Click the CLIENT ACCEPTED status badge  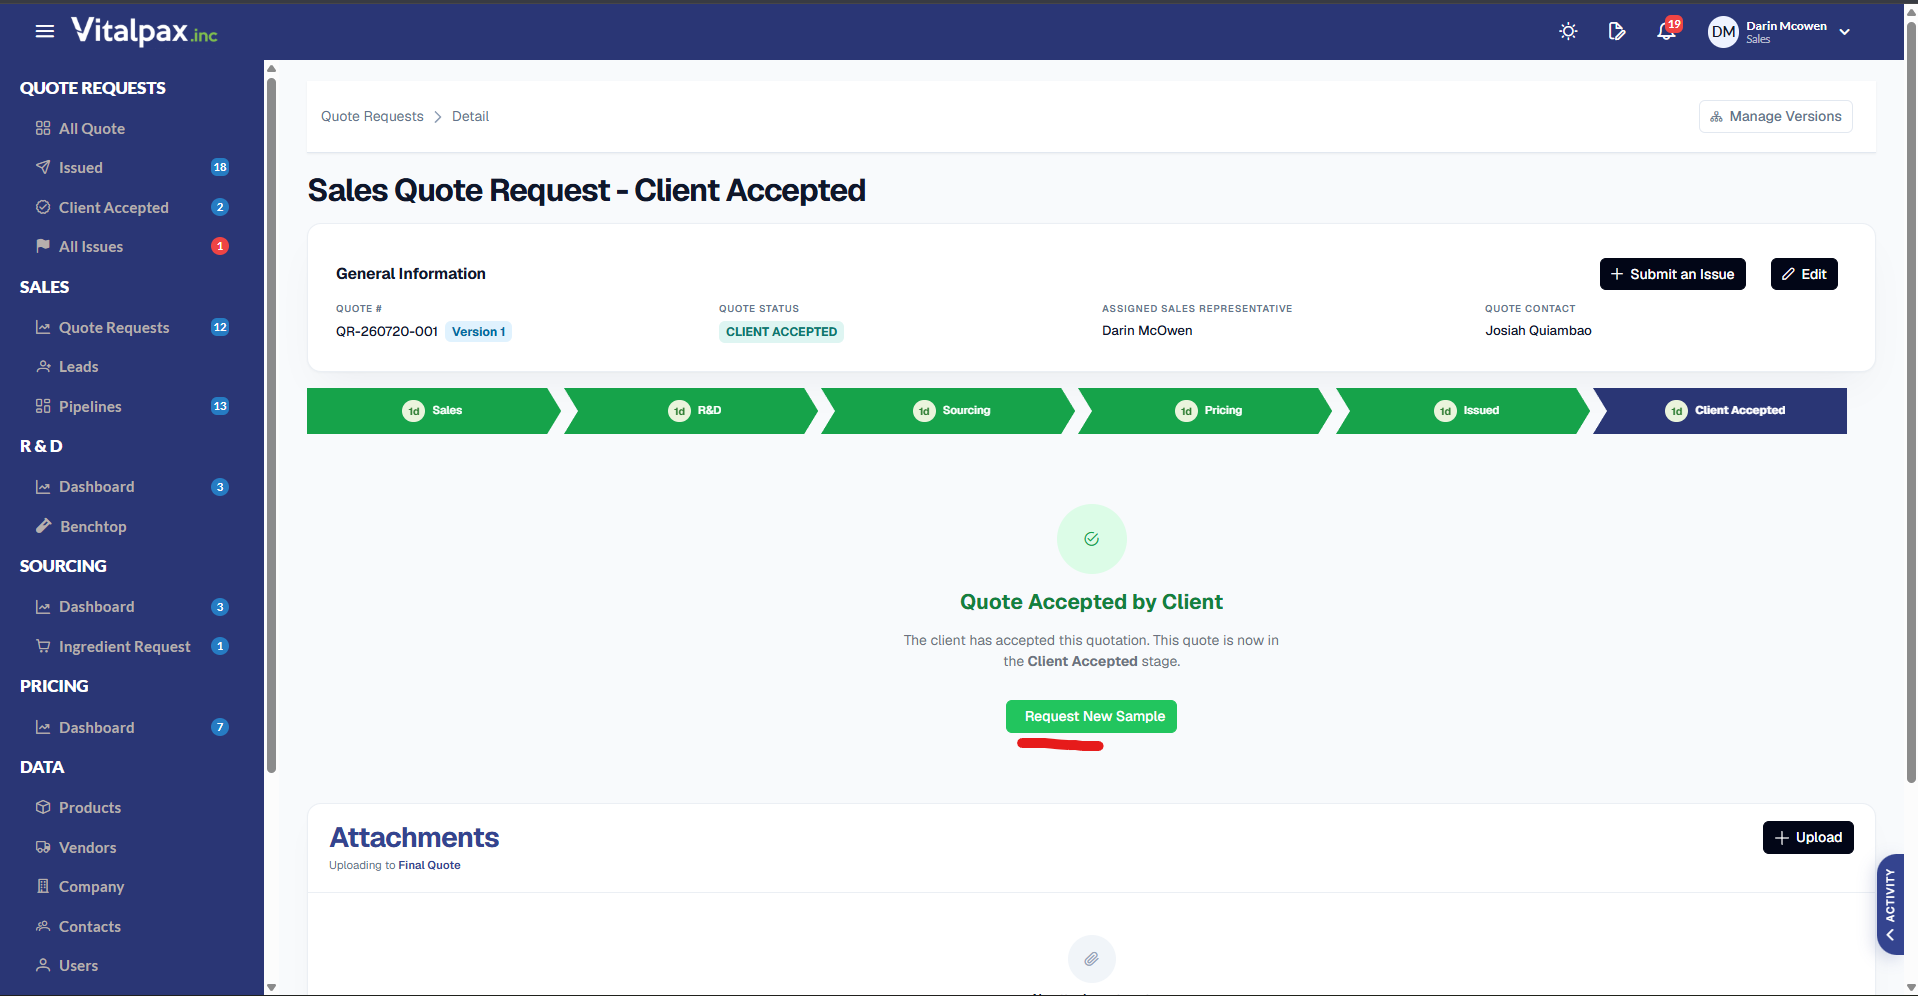point(781,332)
